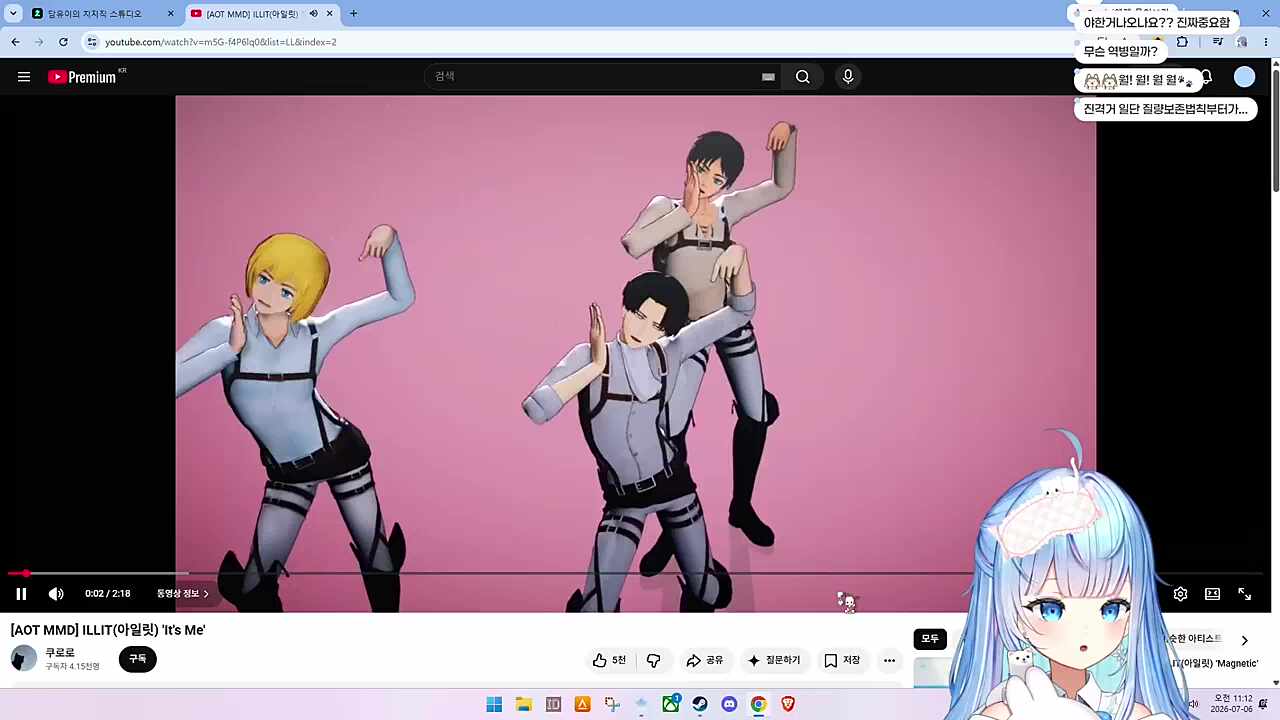Switch to theater mode
The width and height of the screenshot is (1280, 720).
tap(1212, 594)
